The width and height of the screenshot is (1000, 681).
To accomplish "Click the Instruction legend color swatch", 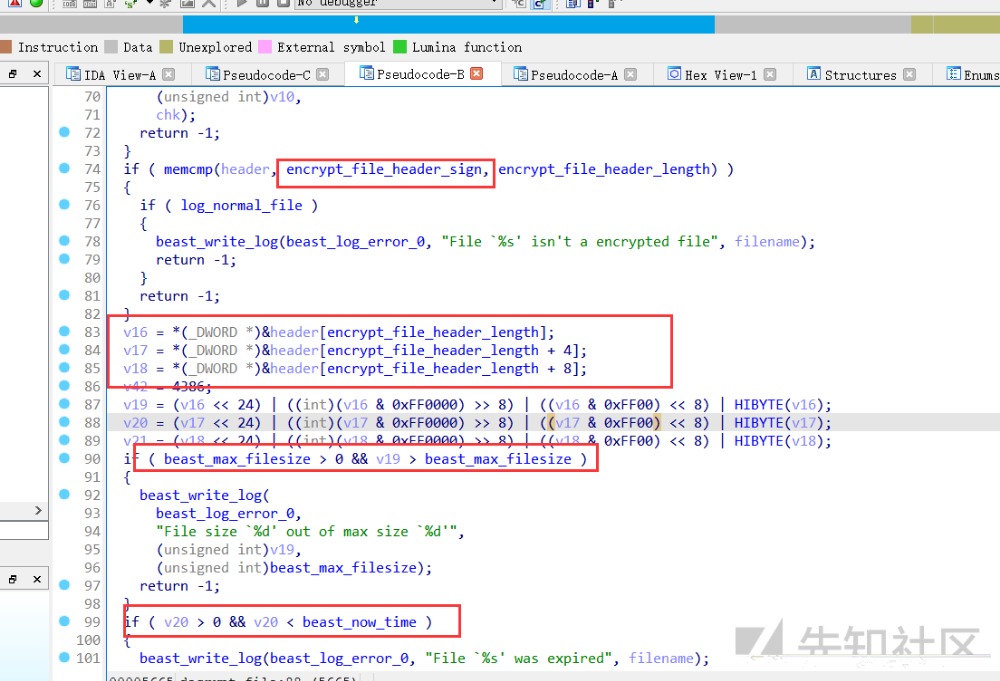I will point(6,47).
